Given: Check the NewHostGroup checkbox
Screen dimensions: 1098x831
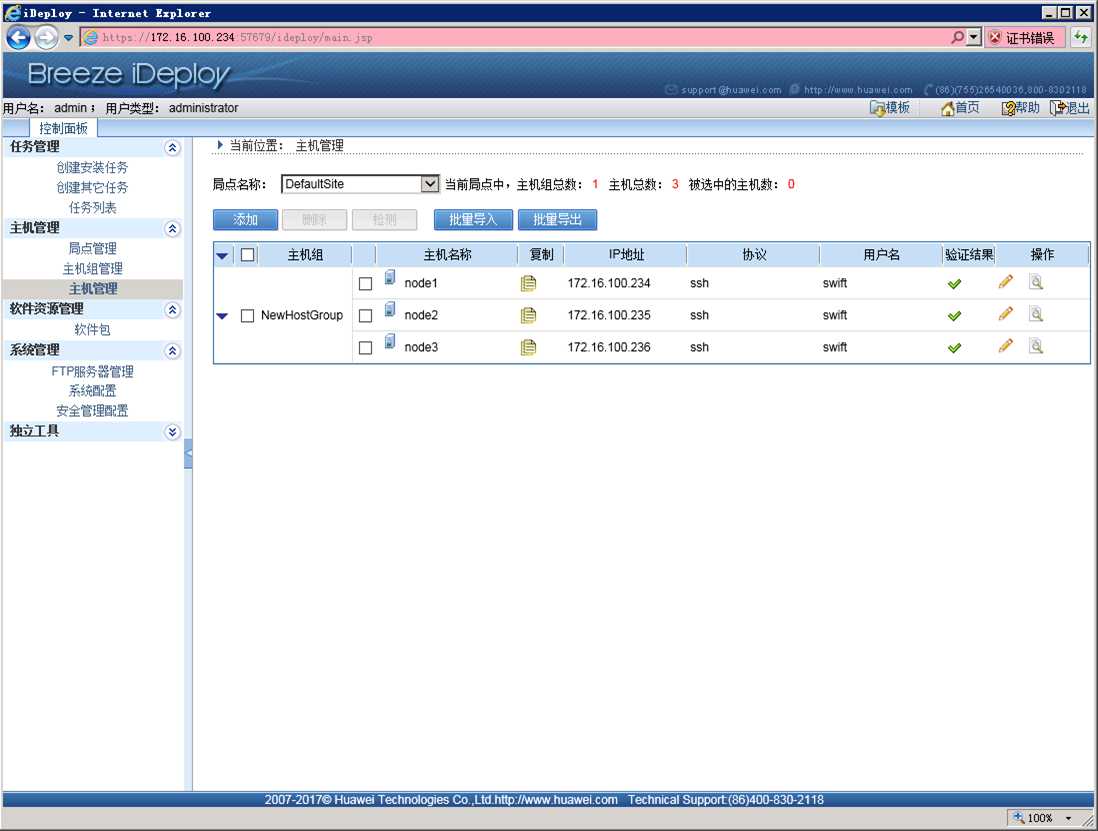Looking at the screenshot, I should 247,316.
